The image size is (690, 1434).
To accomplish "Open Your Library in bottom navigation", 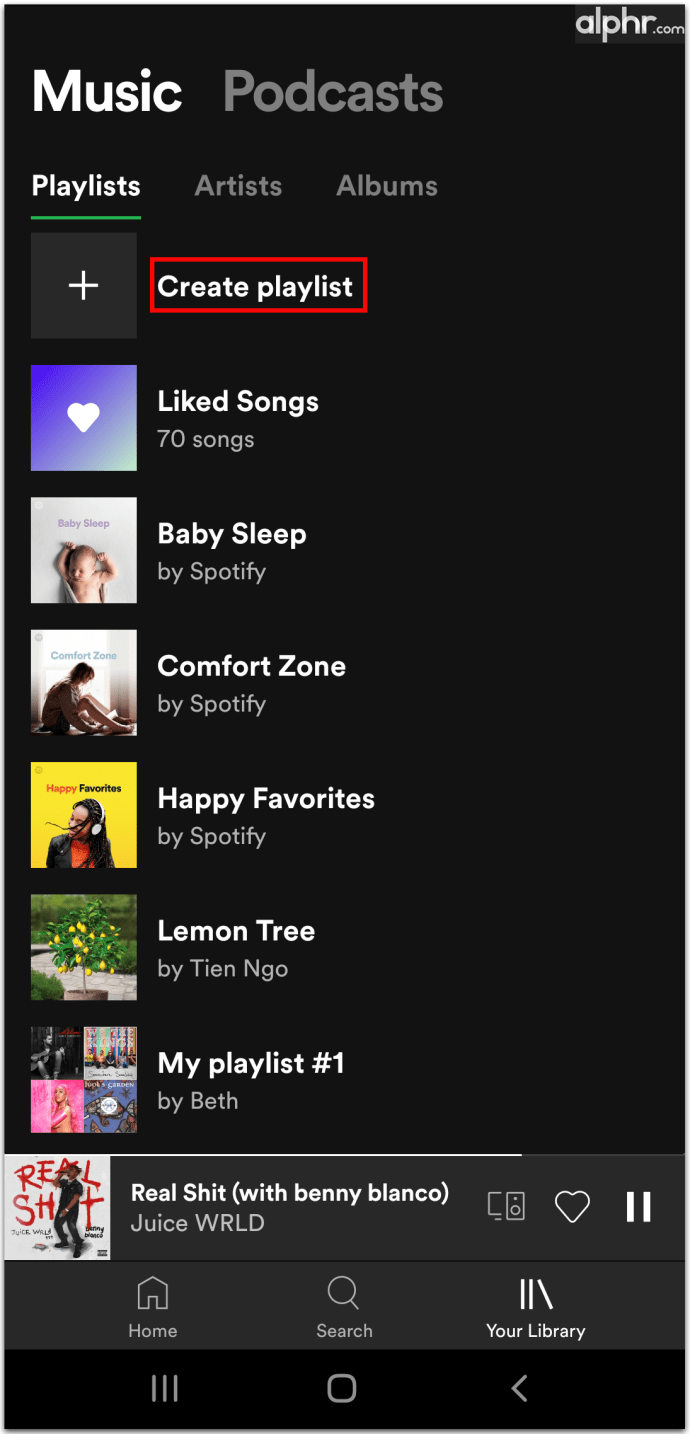I will [536, 1307].
